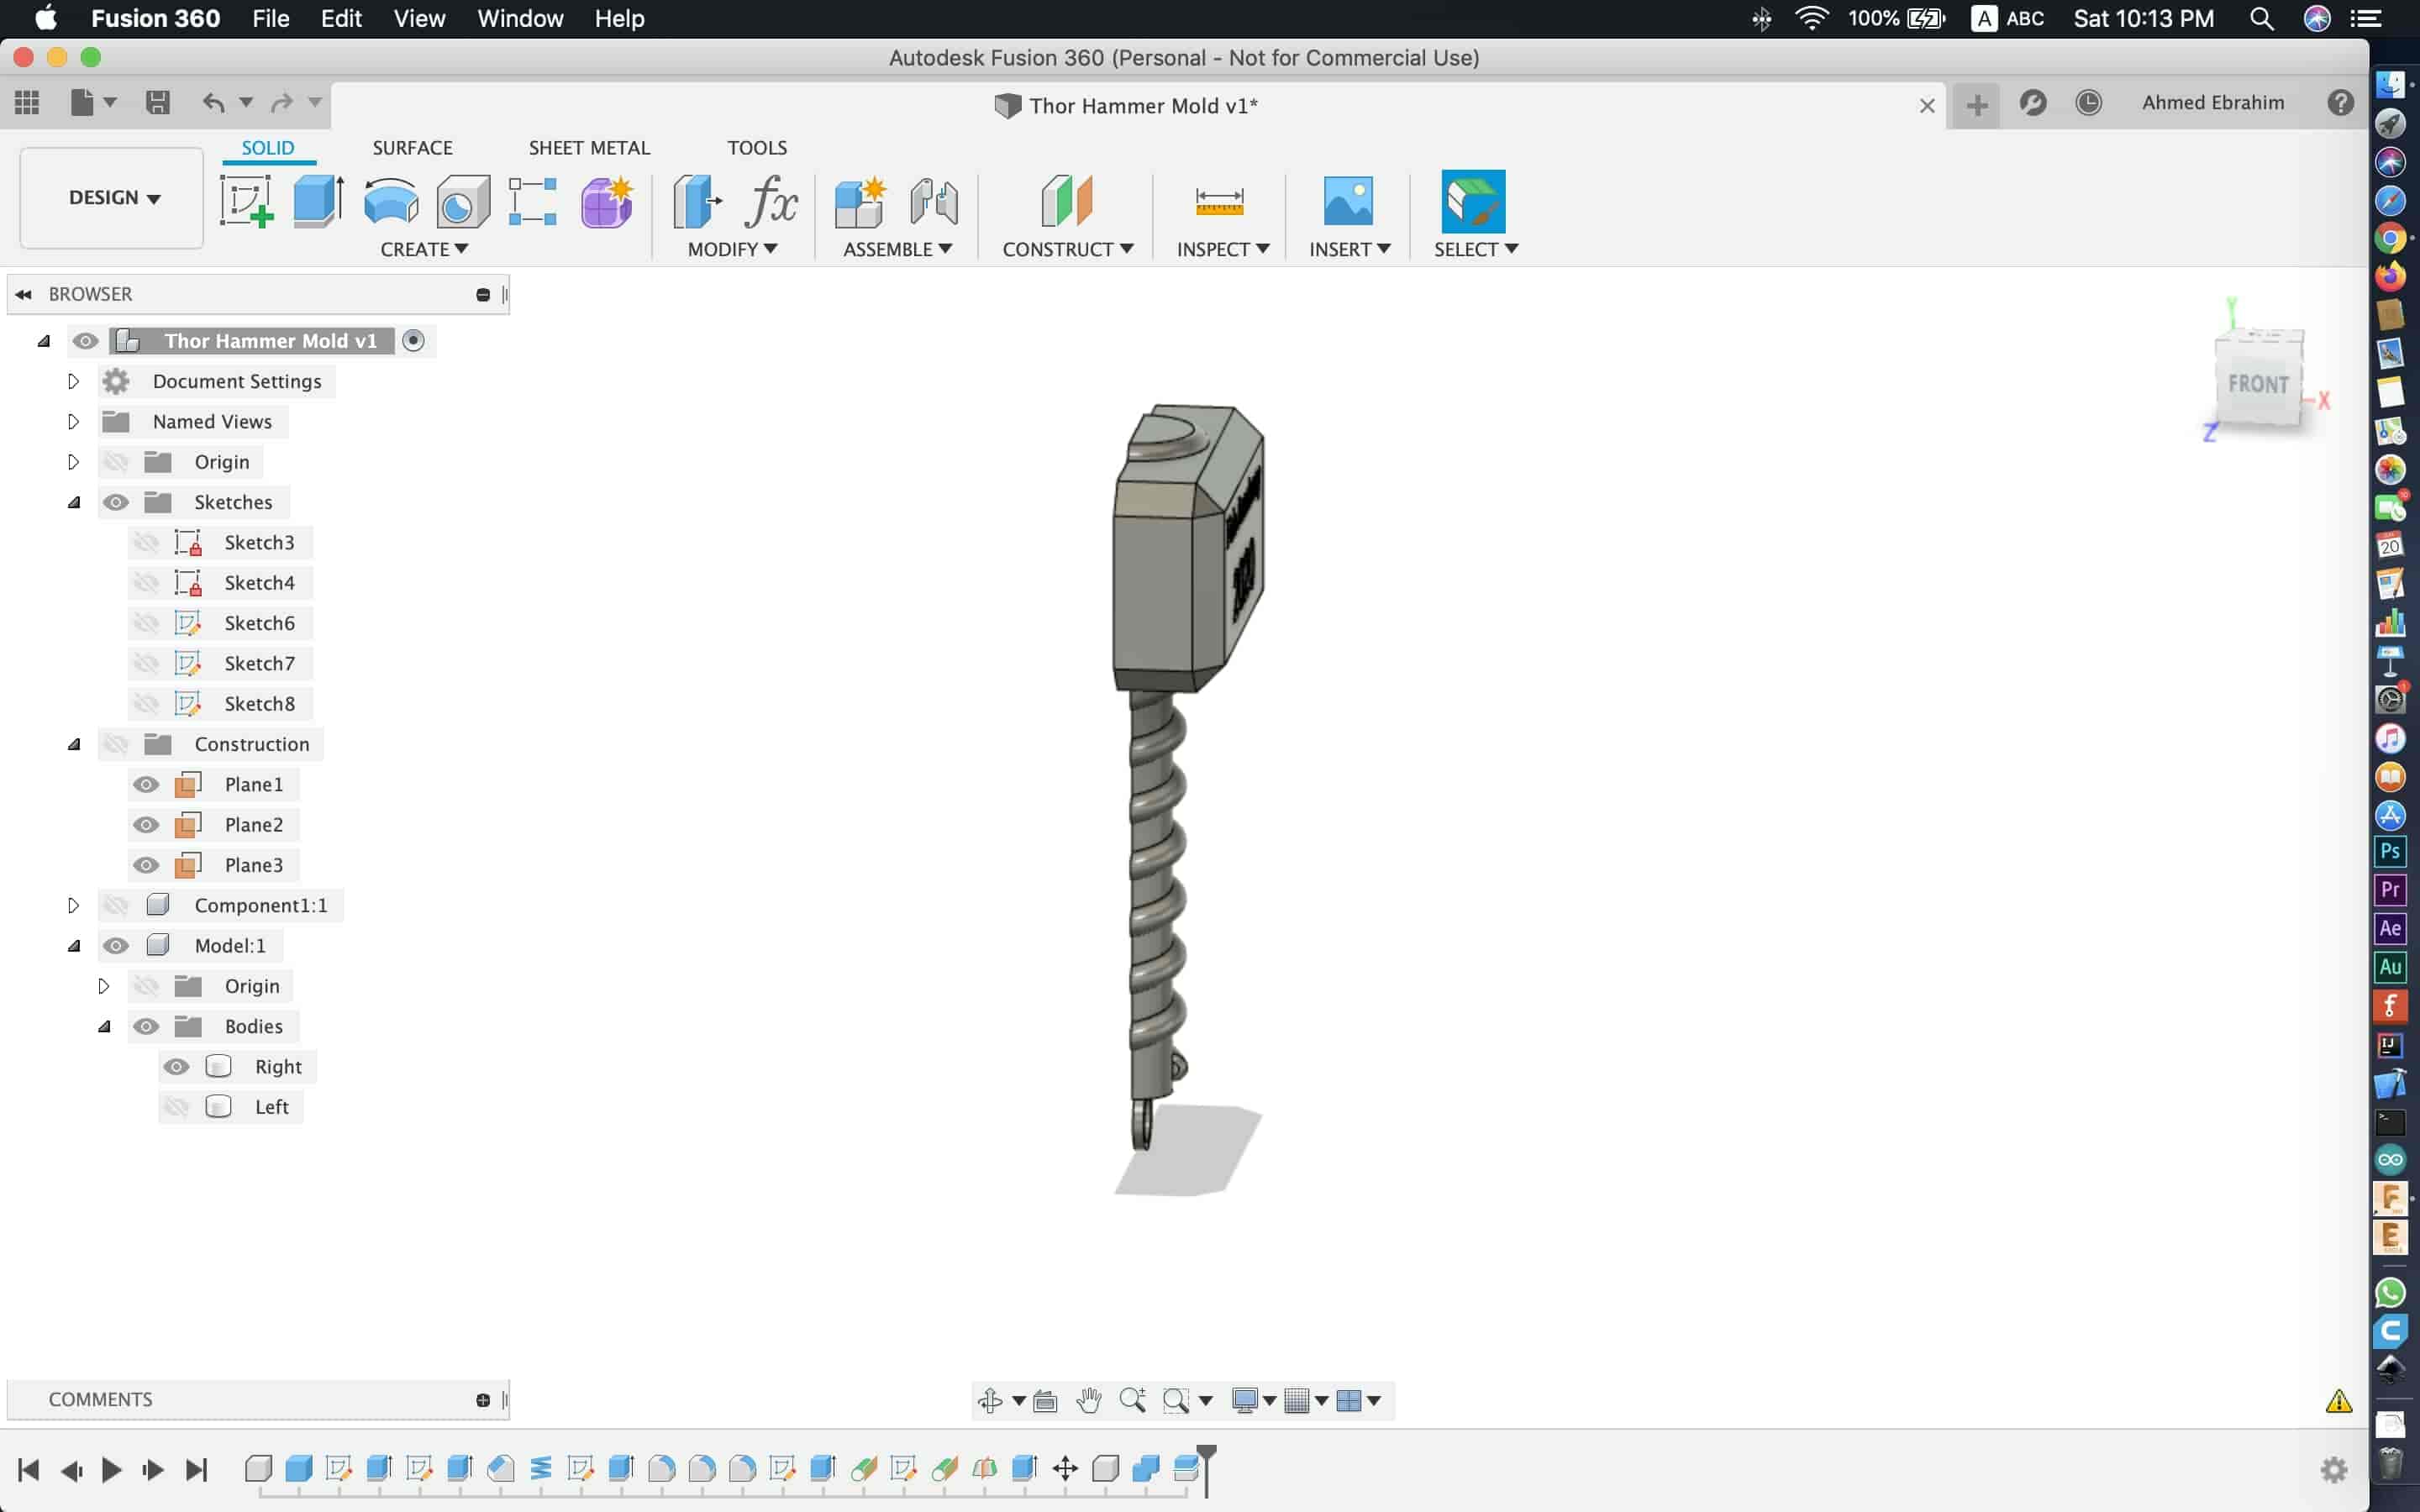Select the Orbit navigation tool
This screenshot has height=1512, width=2420.
pyautogui.click(x=990, y=1400)
